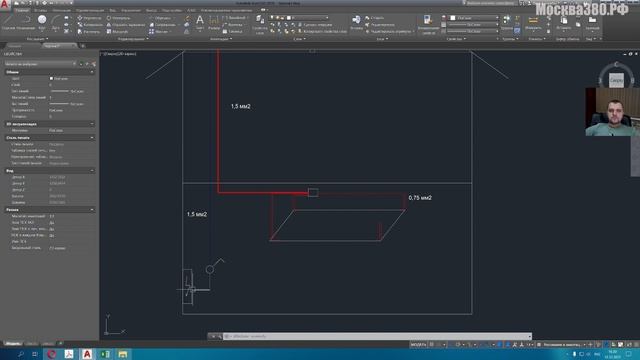Click the Copy (Копировать) tool
Viewport: 640px width, 360px height.
[89, 24]
